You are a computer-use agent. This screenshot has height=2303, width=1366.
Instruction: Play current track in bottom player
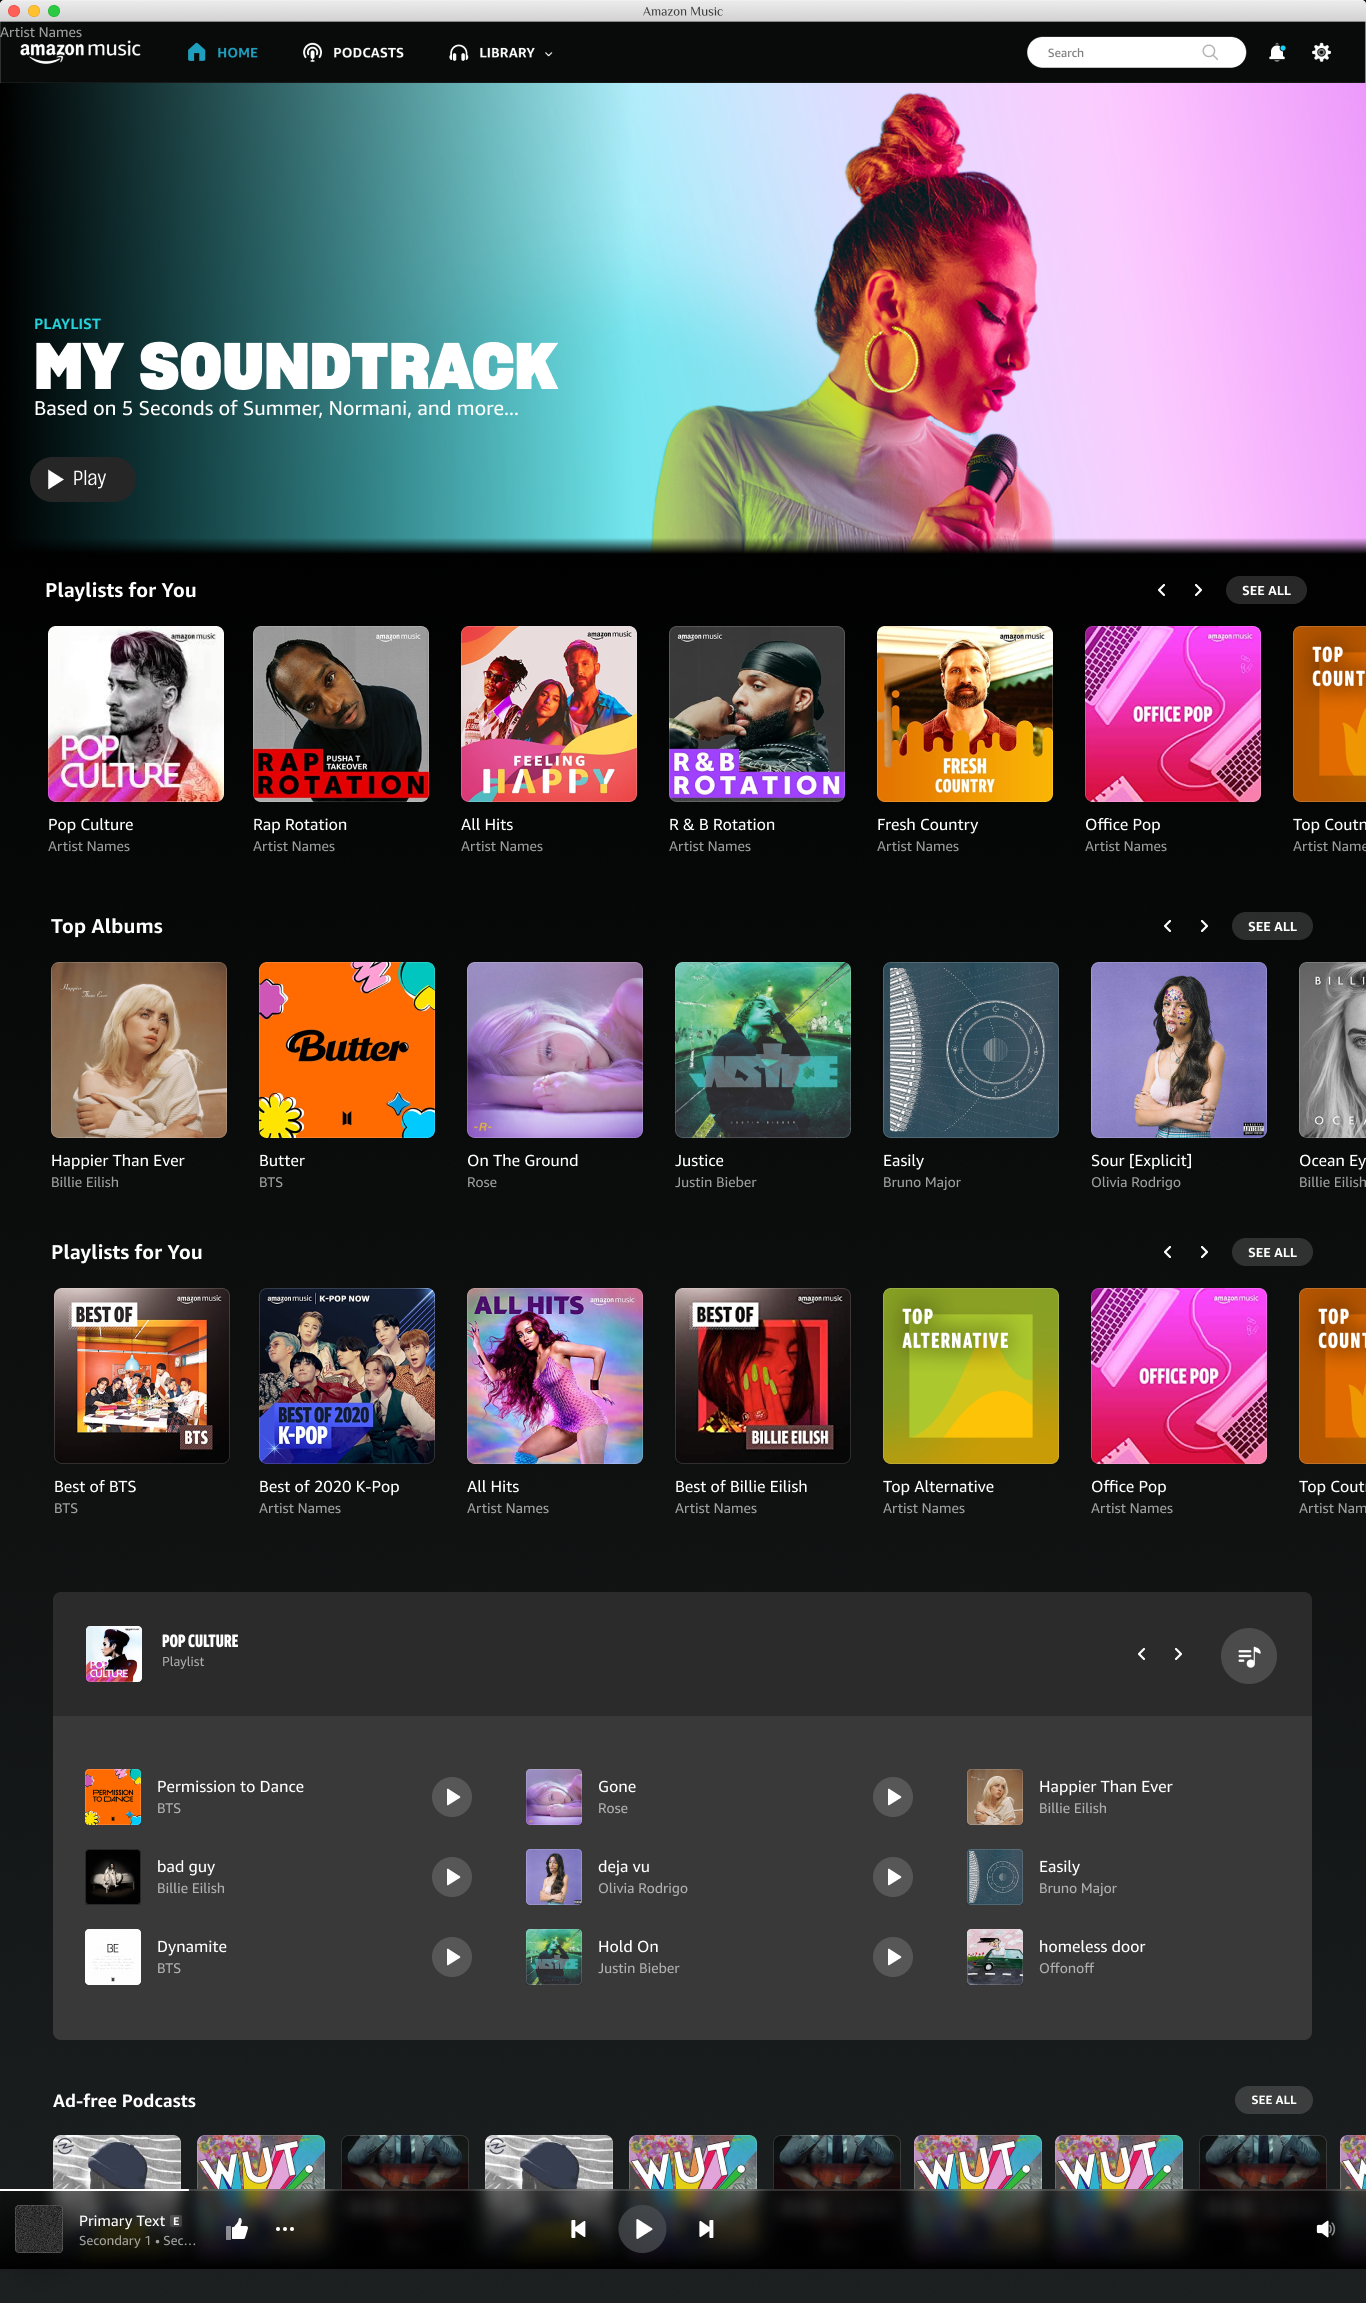[x=643, y=2229]
